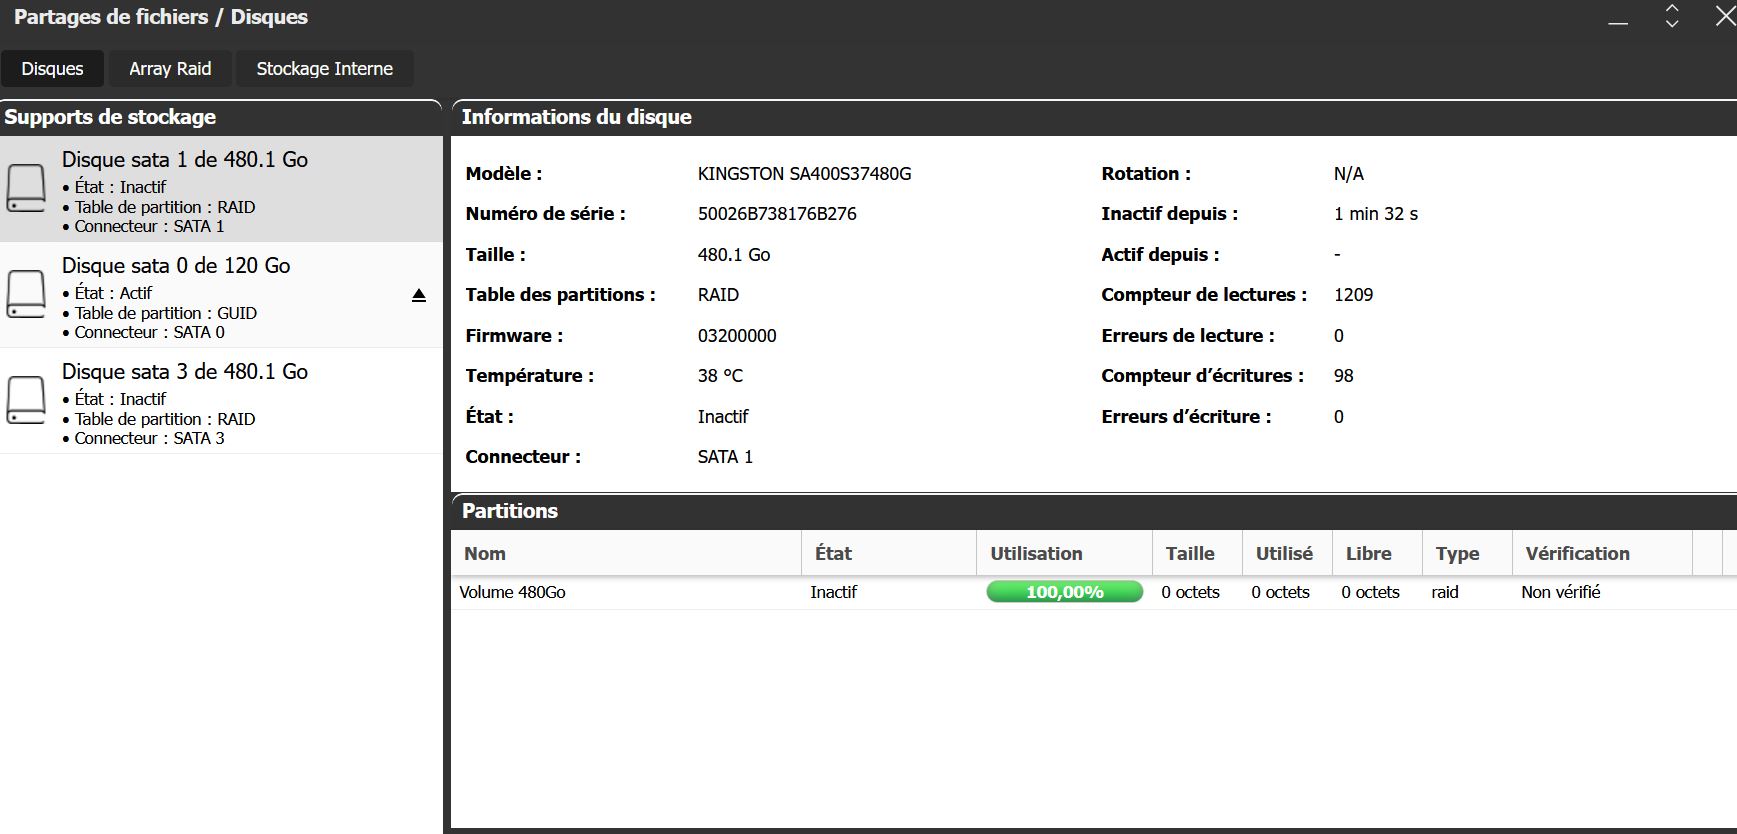Image resolution: width=1737 pixels, height=834 pixels.
Task: Select Disque sata 0 de 120 Go
Action: [221, 296]
